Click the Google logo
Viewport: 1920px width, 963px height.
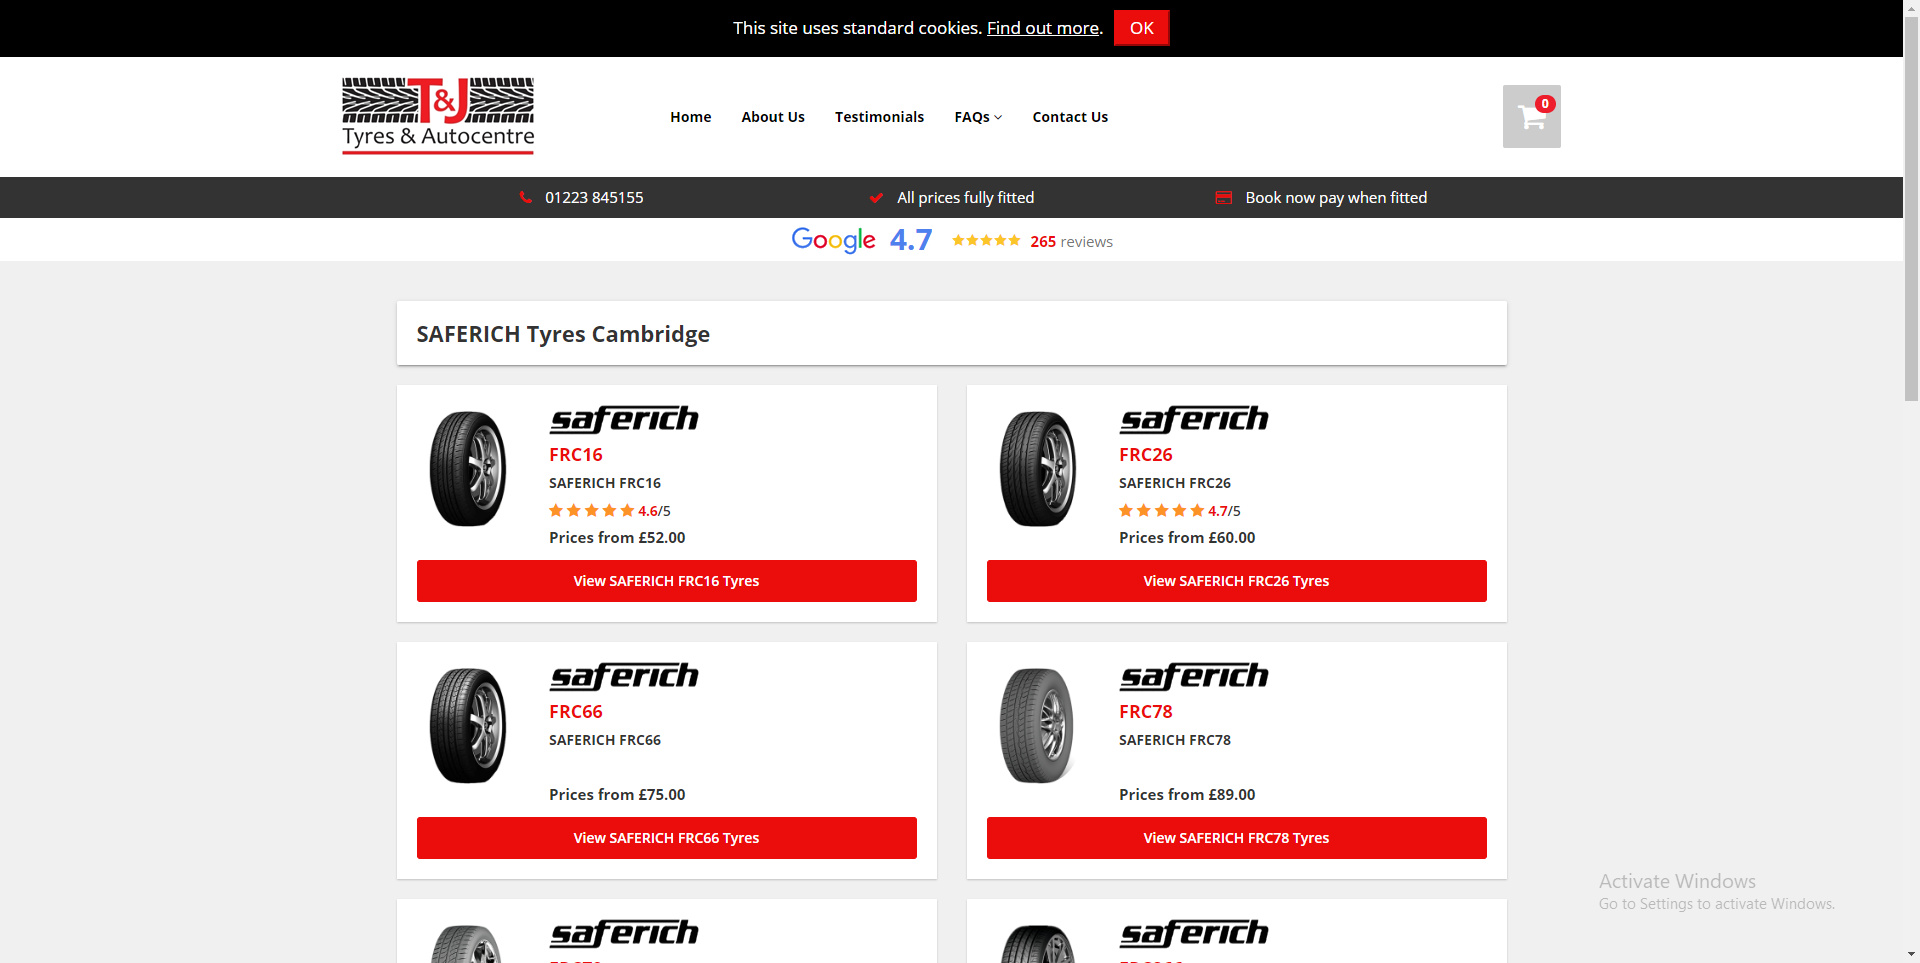pyautogui.click(x=833, y=240)
